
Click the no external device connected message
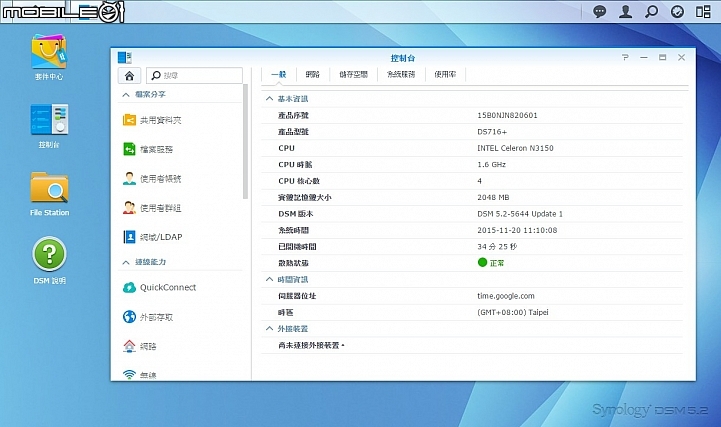tap(311, 345)
